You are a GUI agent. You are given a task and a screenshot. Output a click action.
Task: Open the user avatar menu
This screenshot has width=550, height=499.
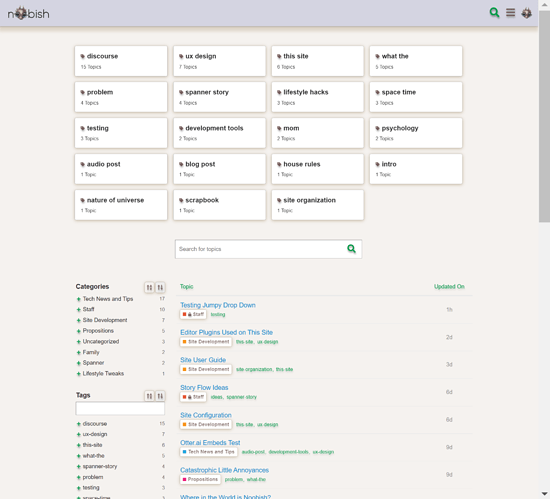click(x=526, y=13)
